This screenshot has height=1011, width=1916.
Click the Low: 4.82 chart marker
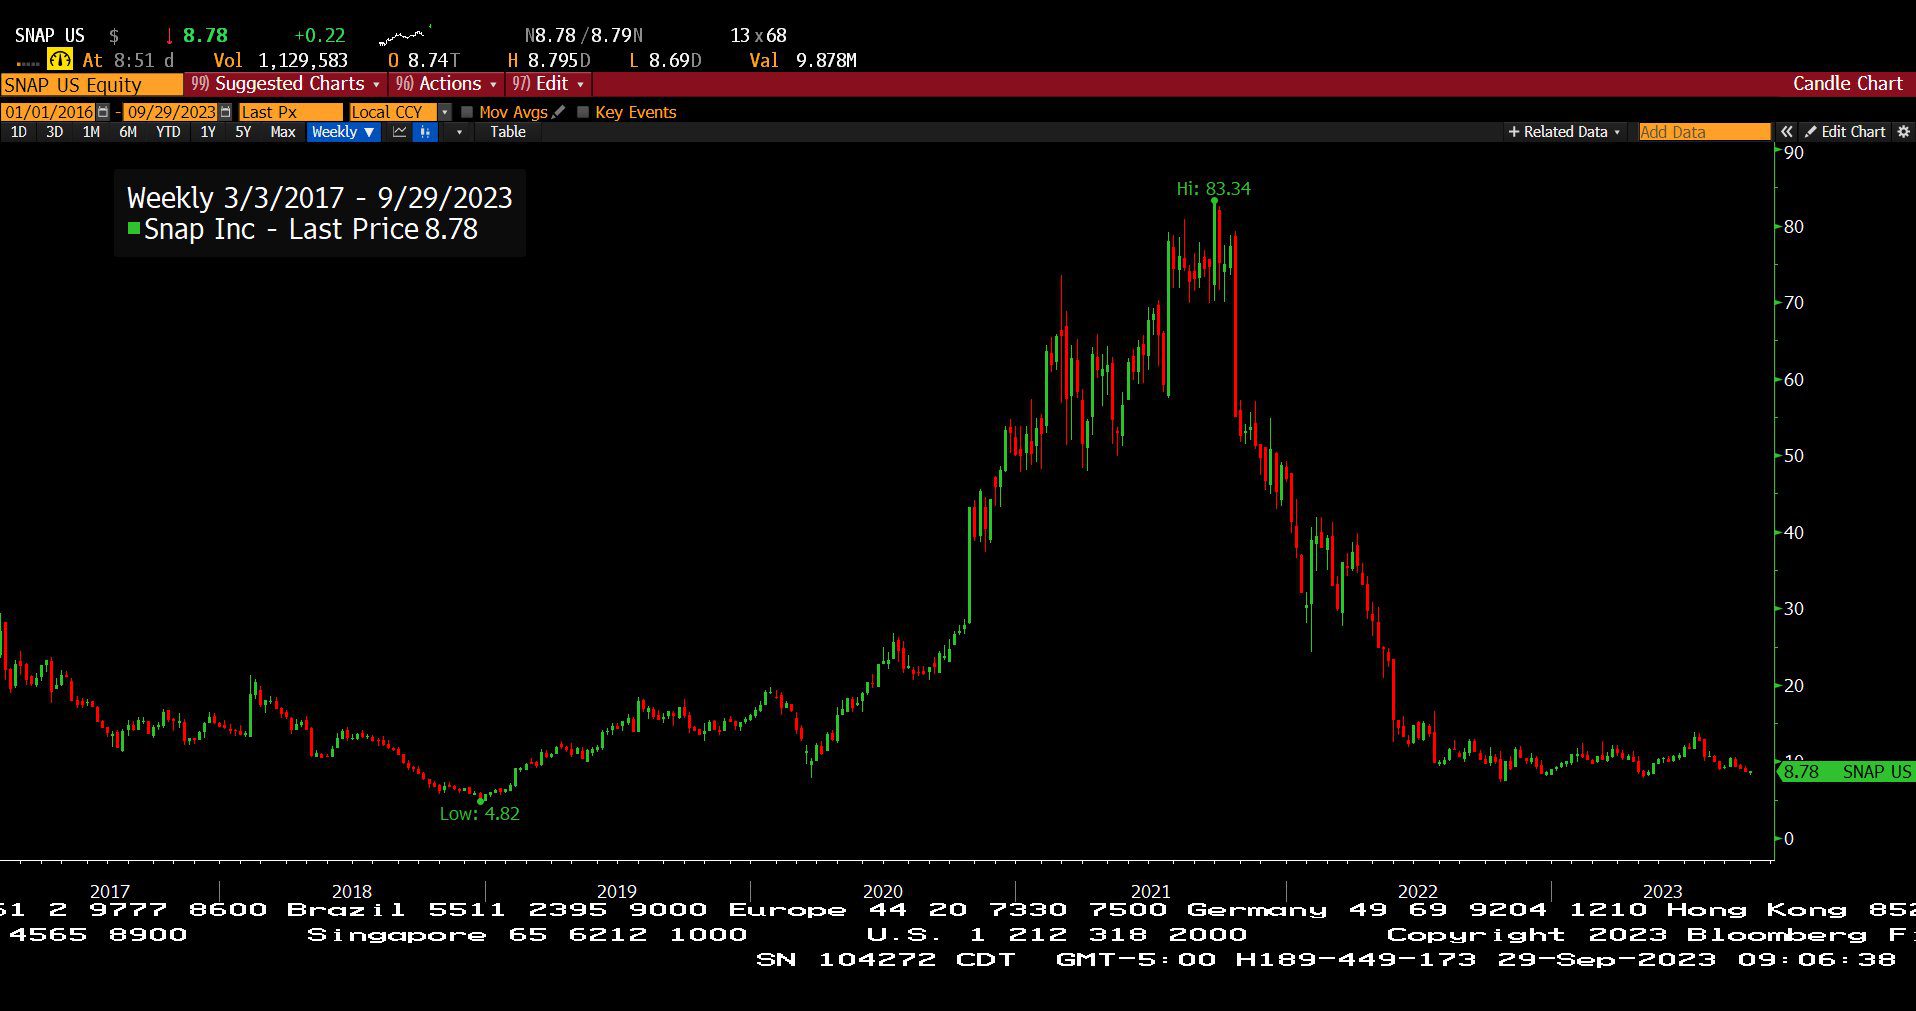[479, 814]
